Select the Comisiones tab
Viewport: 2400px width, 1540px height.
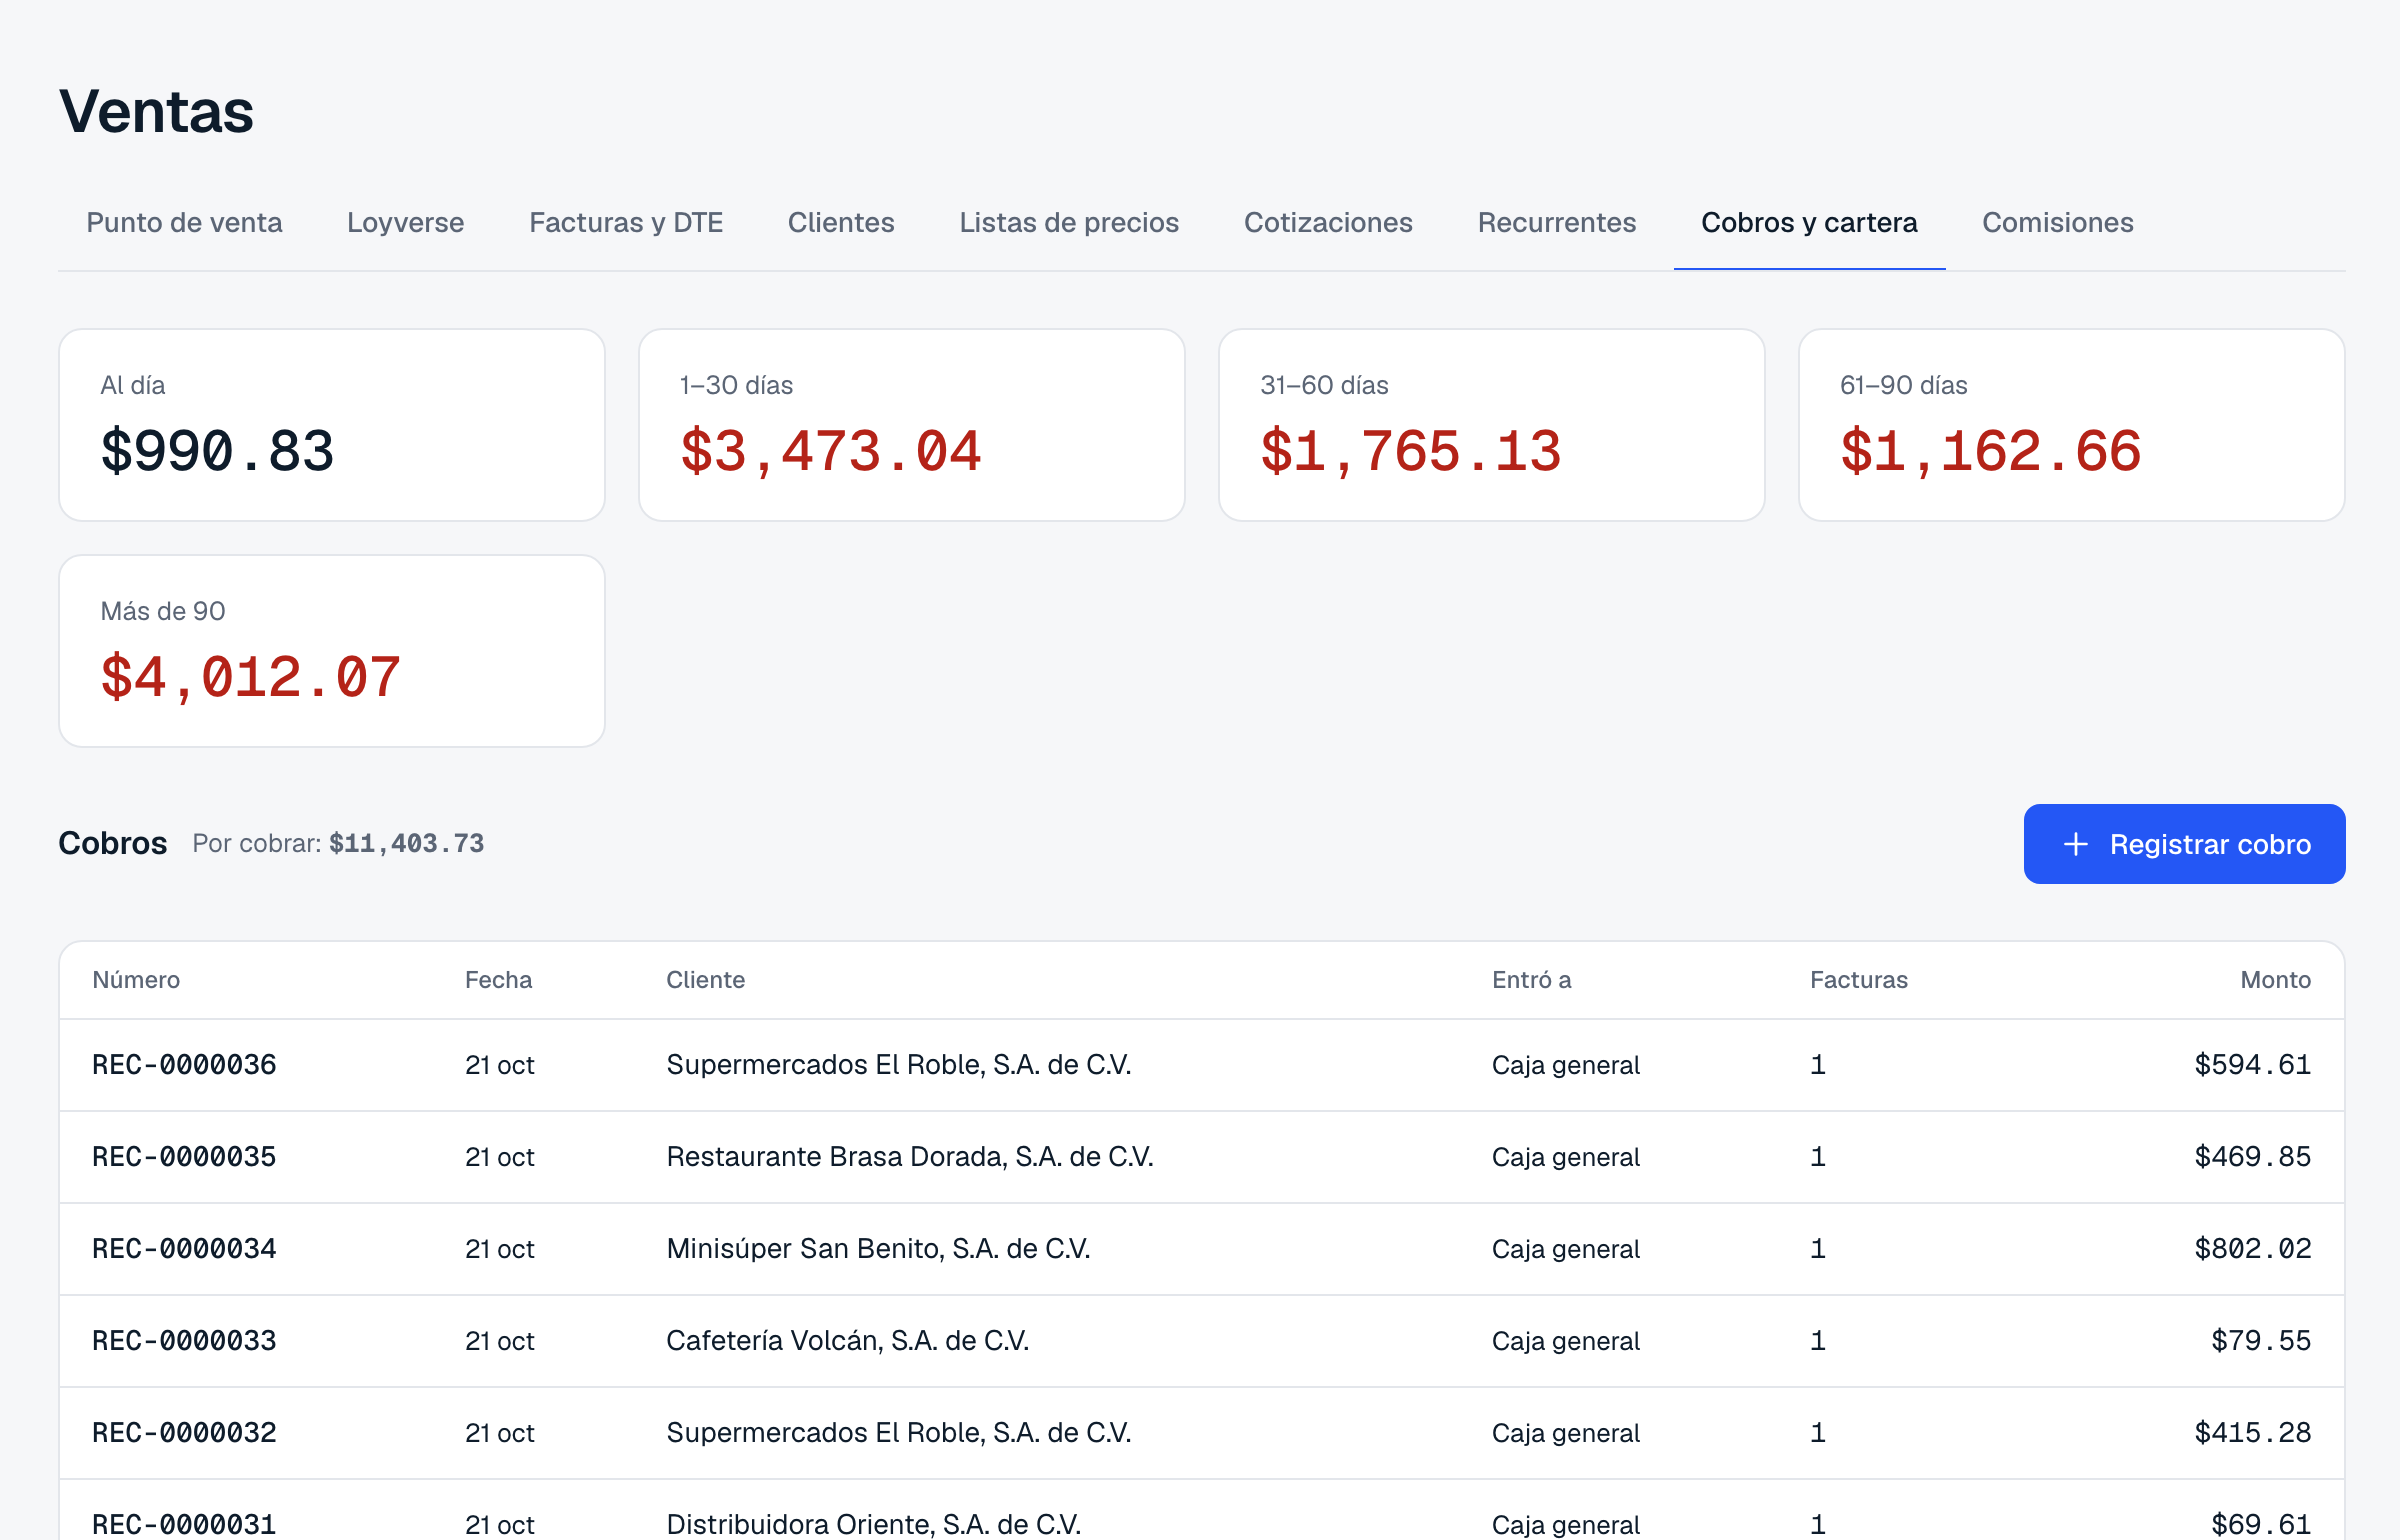tap(2058, 222)
